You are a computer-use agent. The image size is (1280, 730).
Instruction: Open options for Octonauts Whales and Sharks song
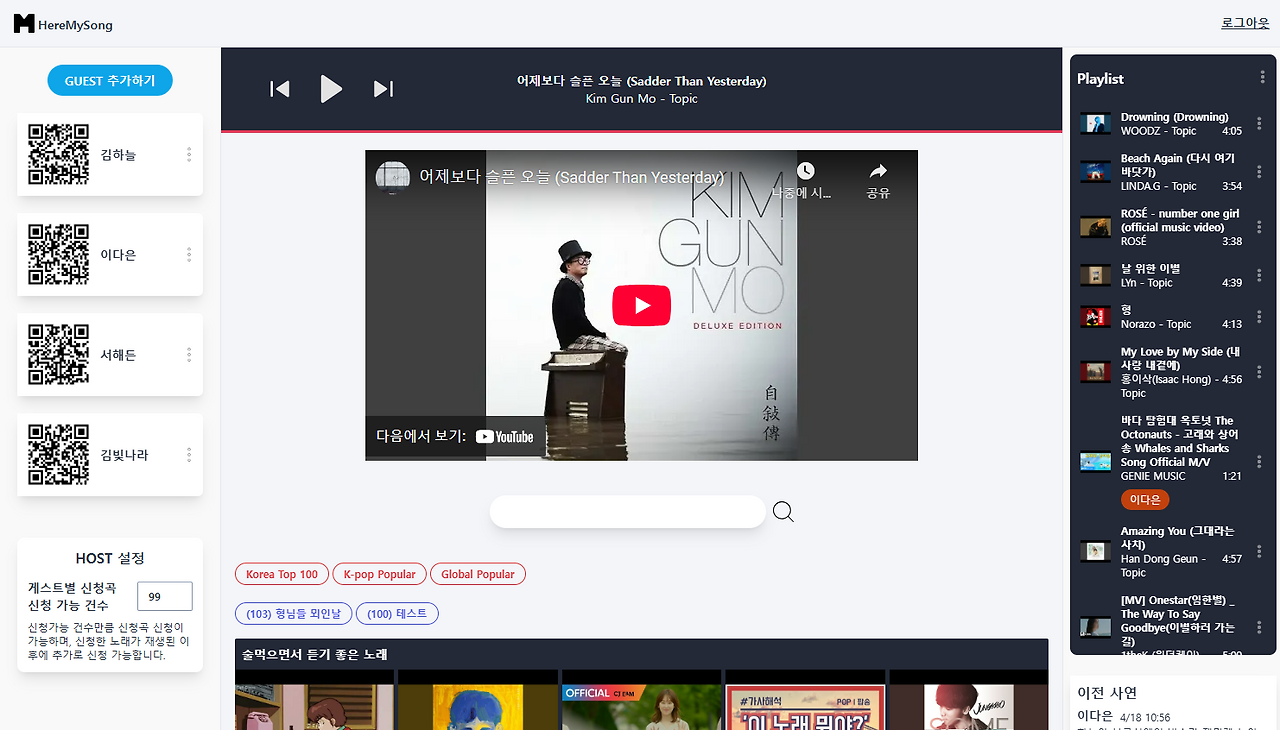pos(1259,462)
